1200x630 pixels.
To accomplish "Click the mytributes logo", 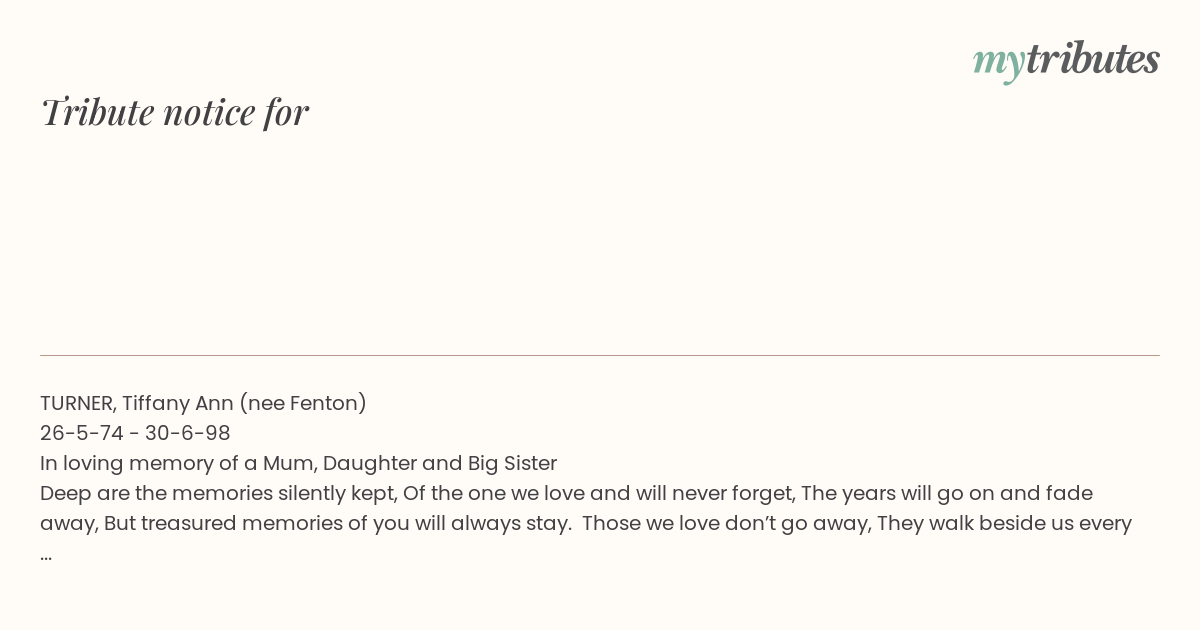I will [1066, 60].
